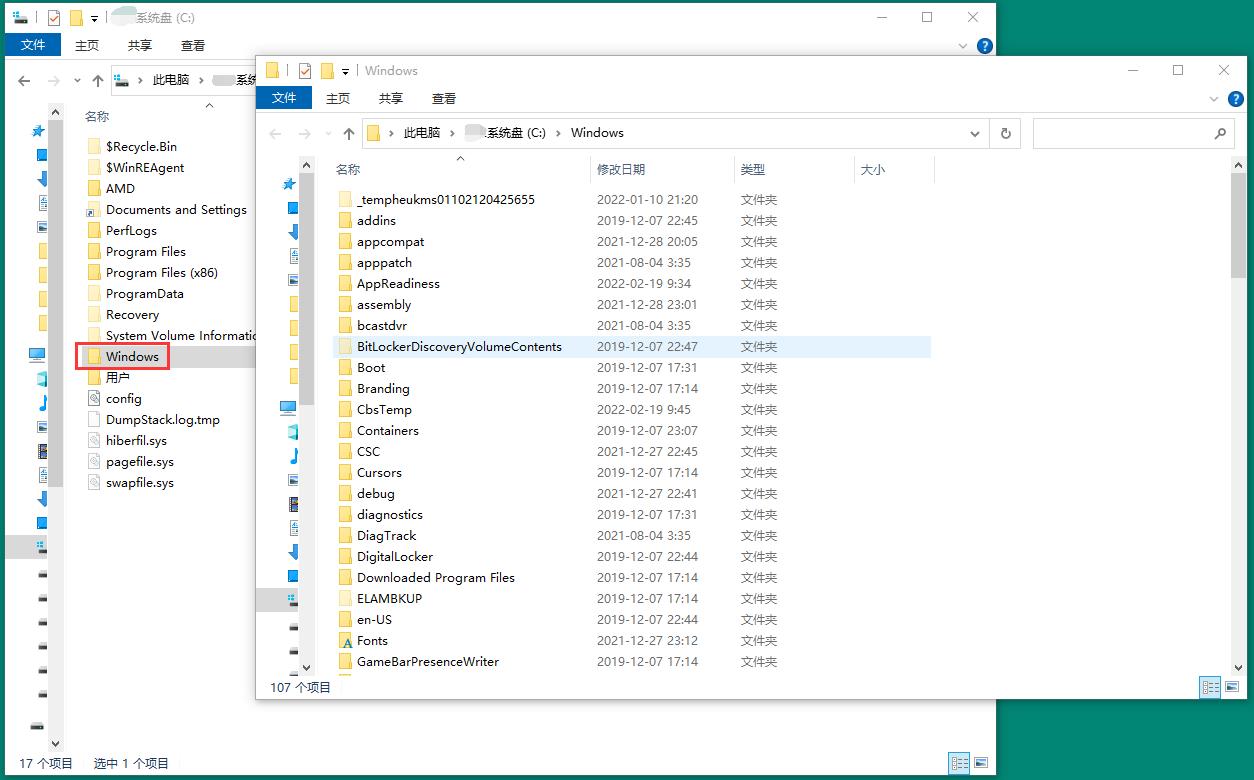Open the Quick Access Toolbar dropdown arrow

[x=344, y=70]
